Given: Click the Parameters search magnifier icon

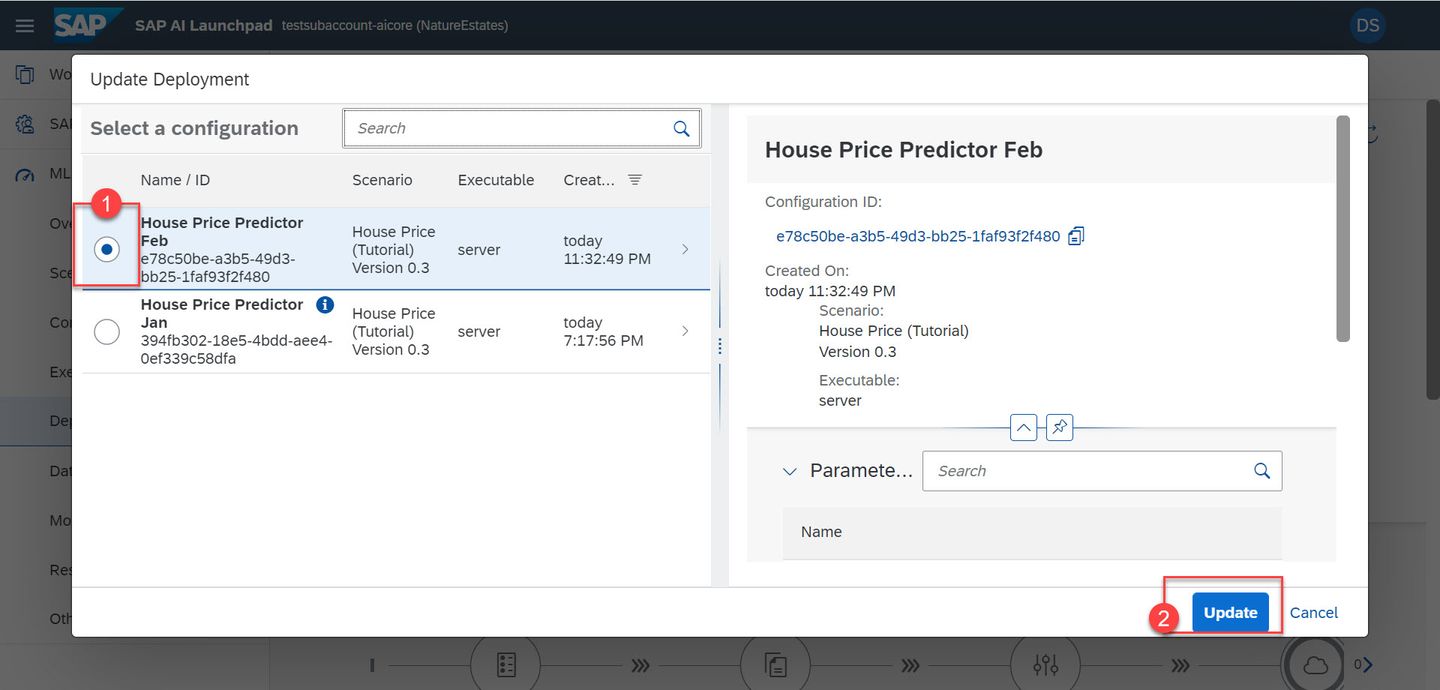Looking at the screenshot, I should click(x=1262, y=471).
